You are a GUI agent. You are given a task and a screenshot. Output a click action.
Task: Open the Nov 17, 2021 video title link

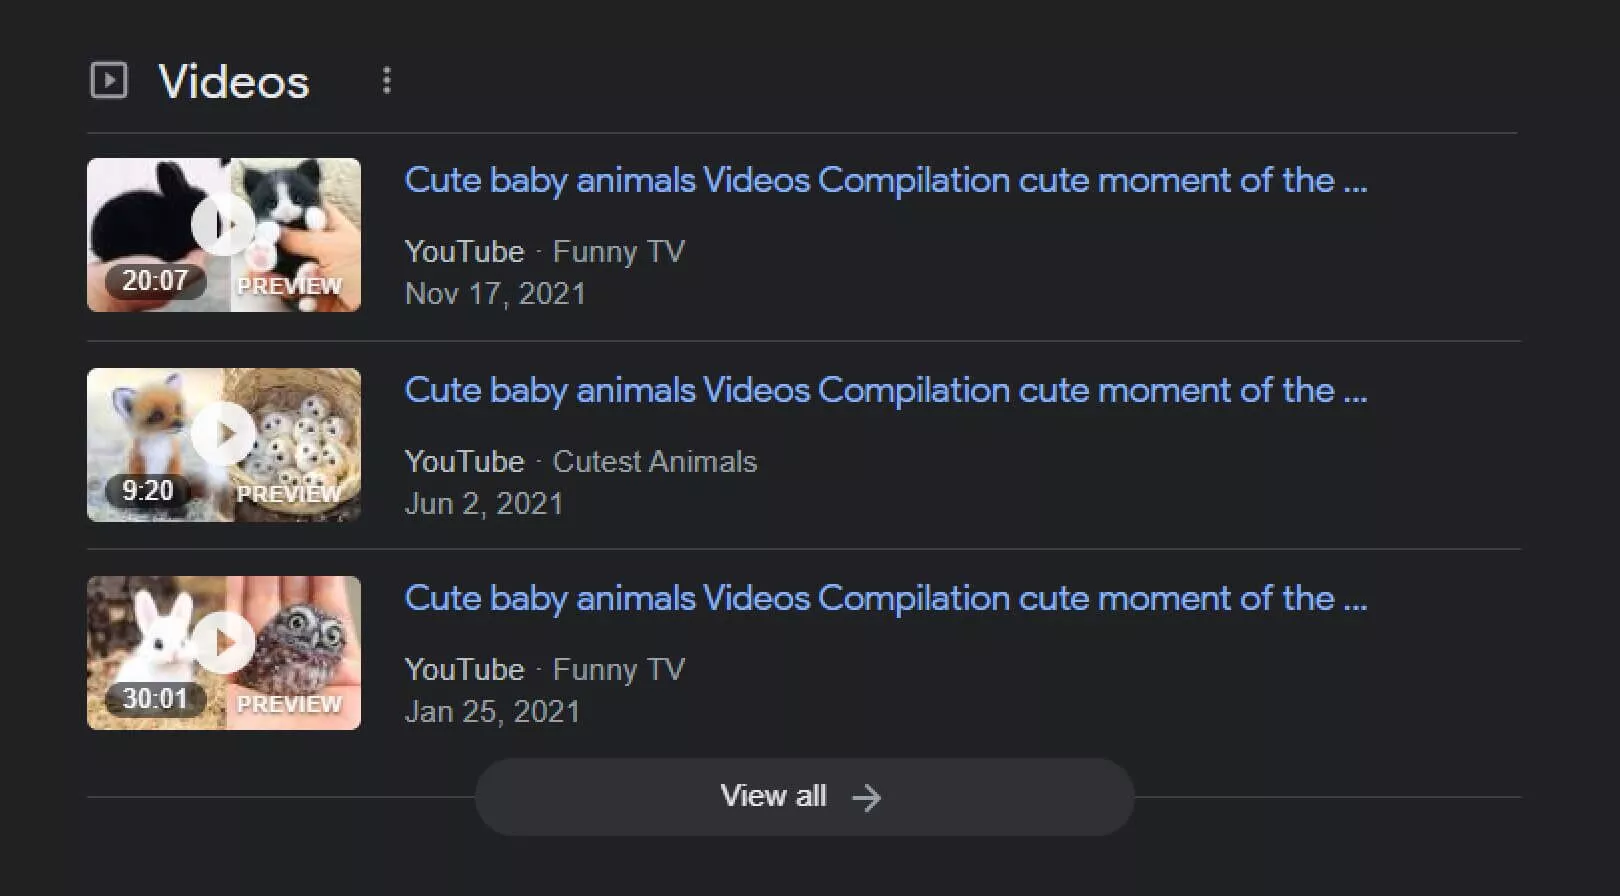[x=884, y=181]
